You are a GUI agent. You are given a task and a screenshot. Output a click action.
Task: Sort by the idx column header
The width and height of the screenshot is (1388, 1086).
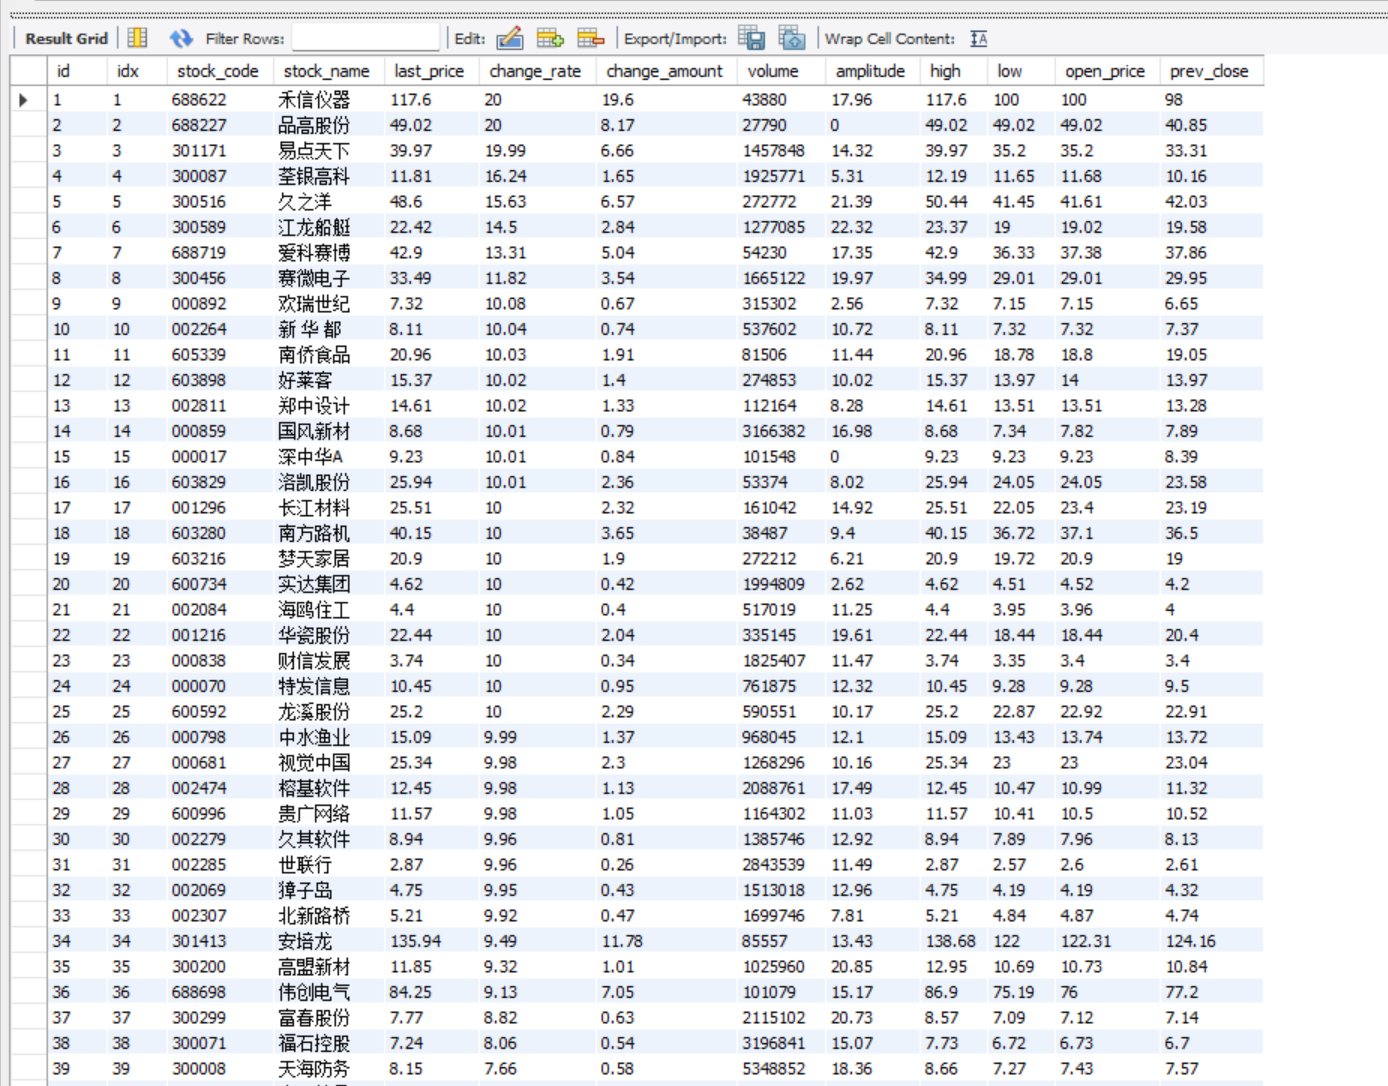click(128, 71)
